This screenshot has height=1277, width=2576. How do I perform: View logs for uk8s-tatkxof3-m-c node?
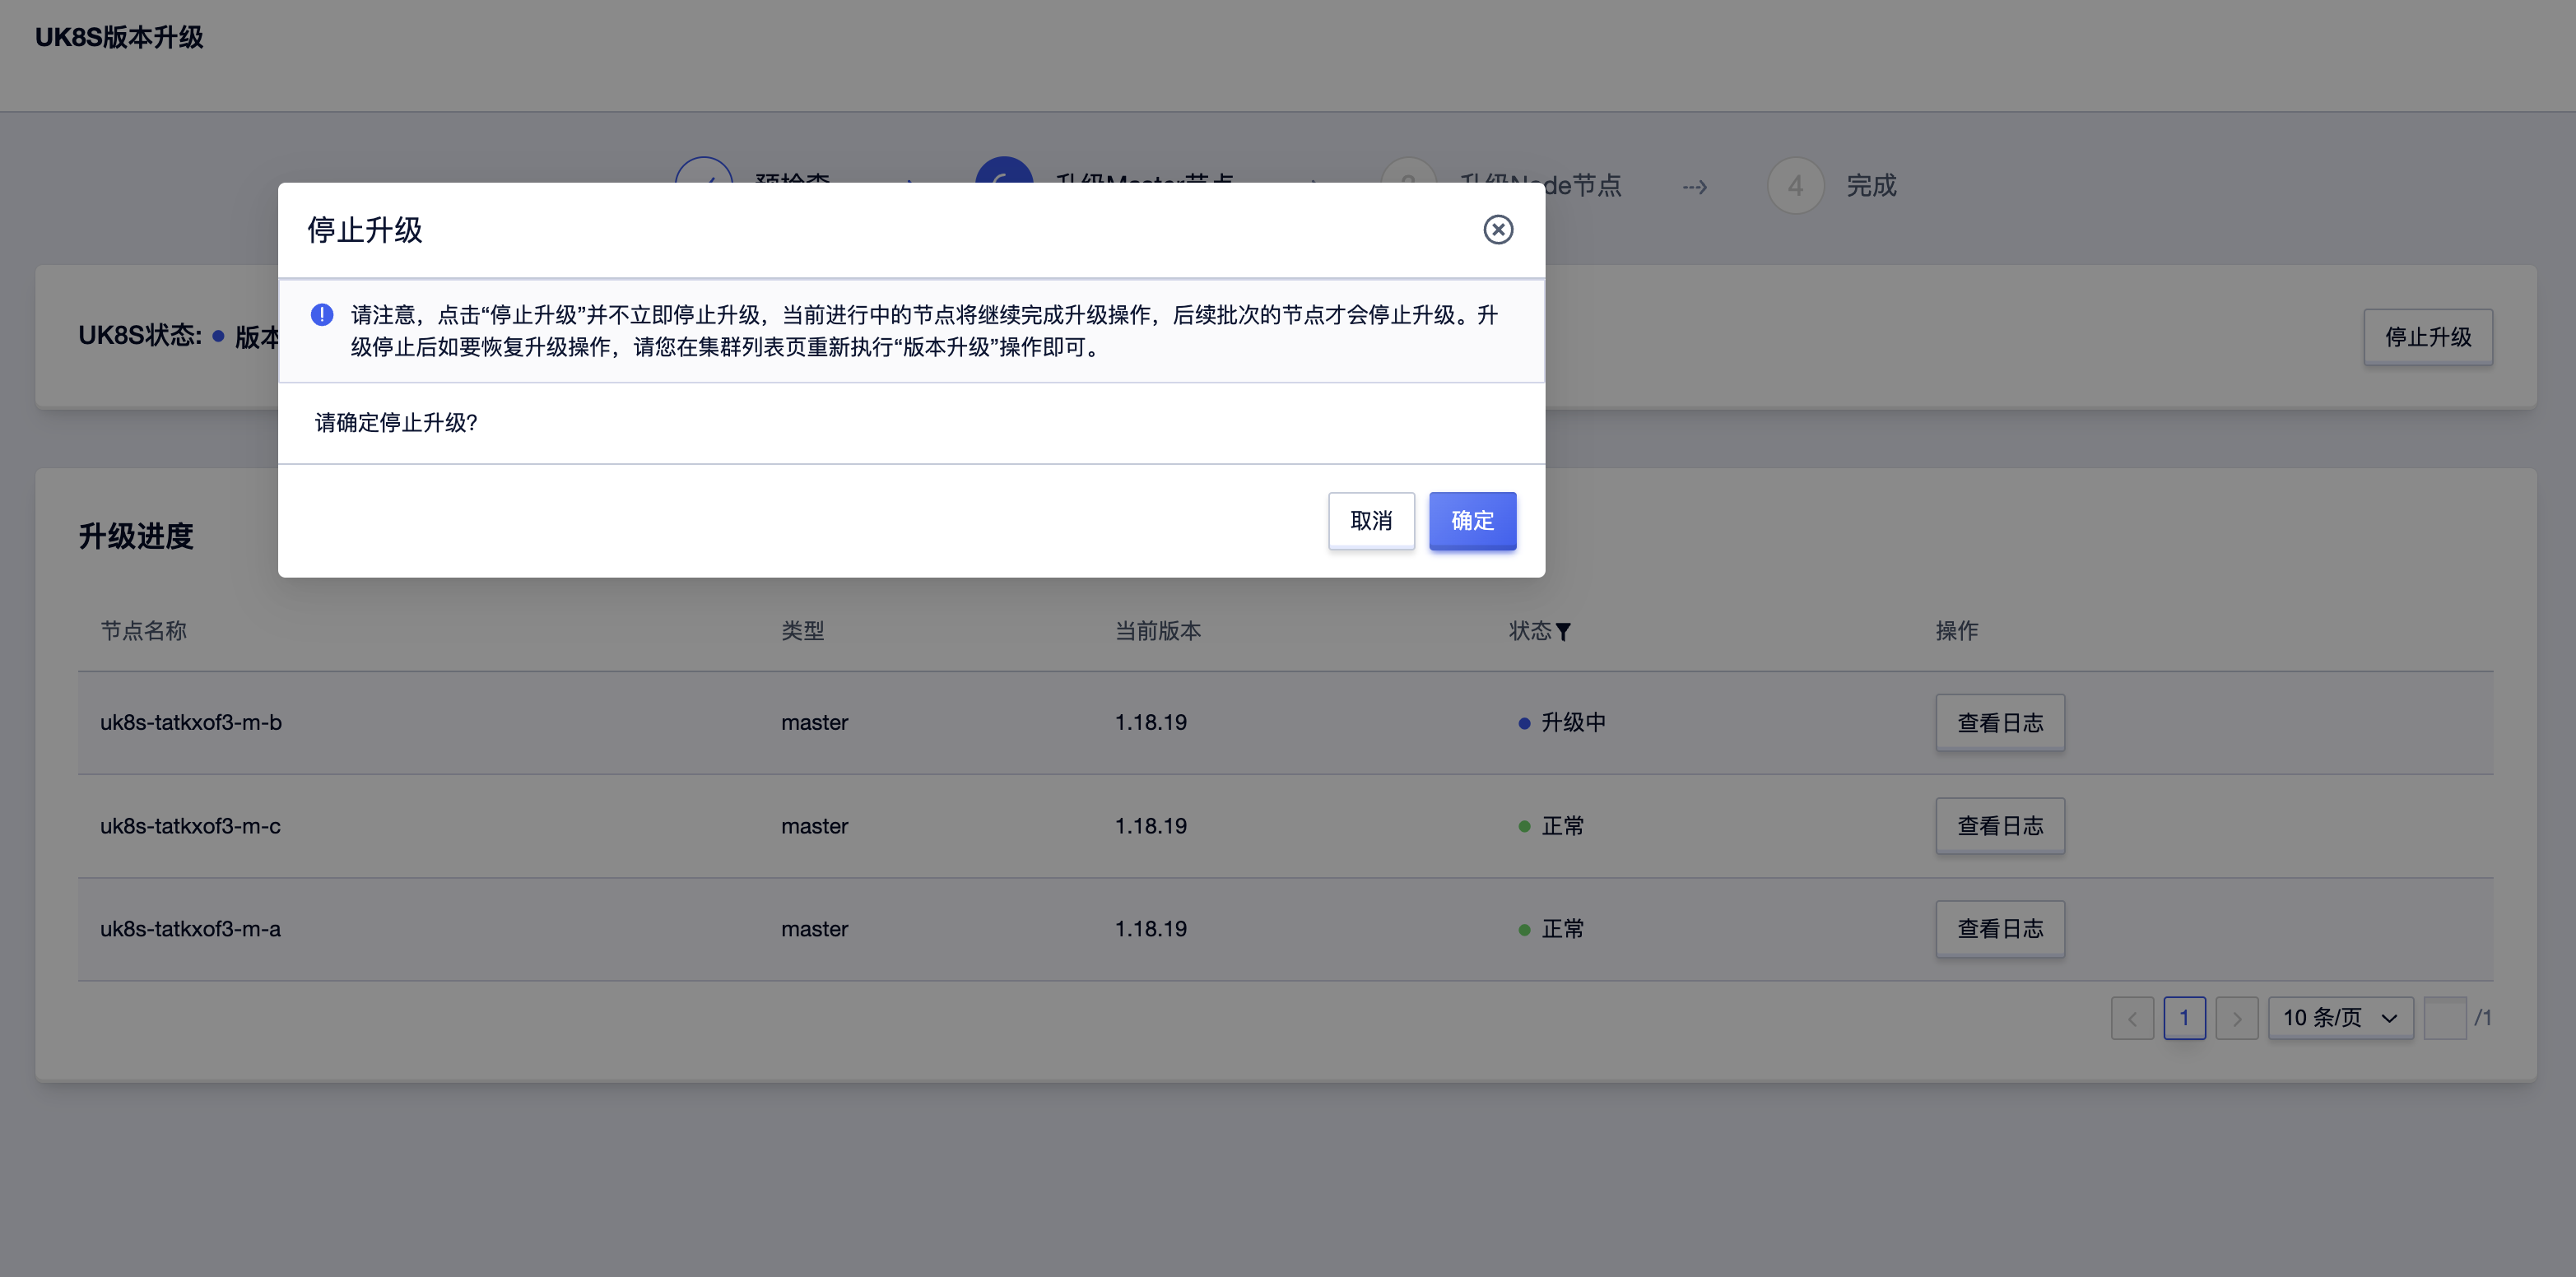[x=1999, y=826]
